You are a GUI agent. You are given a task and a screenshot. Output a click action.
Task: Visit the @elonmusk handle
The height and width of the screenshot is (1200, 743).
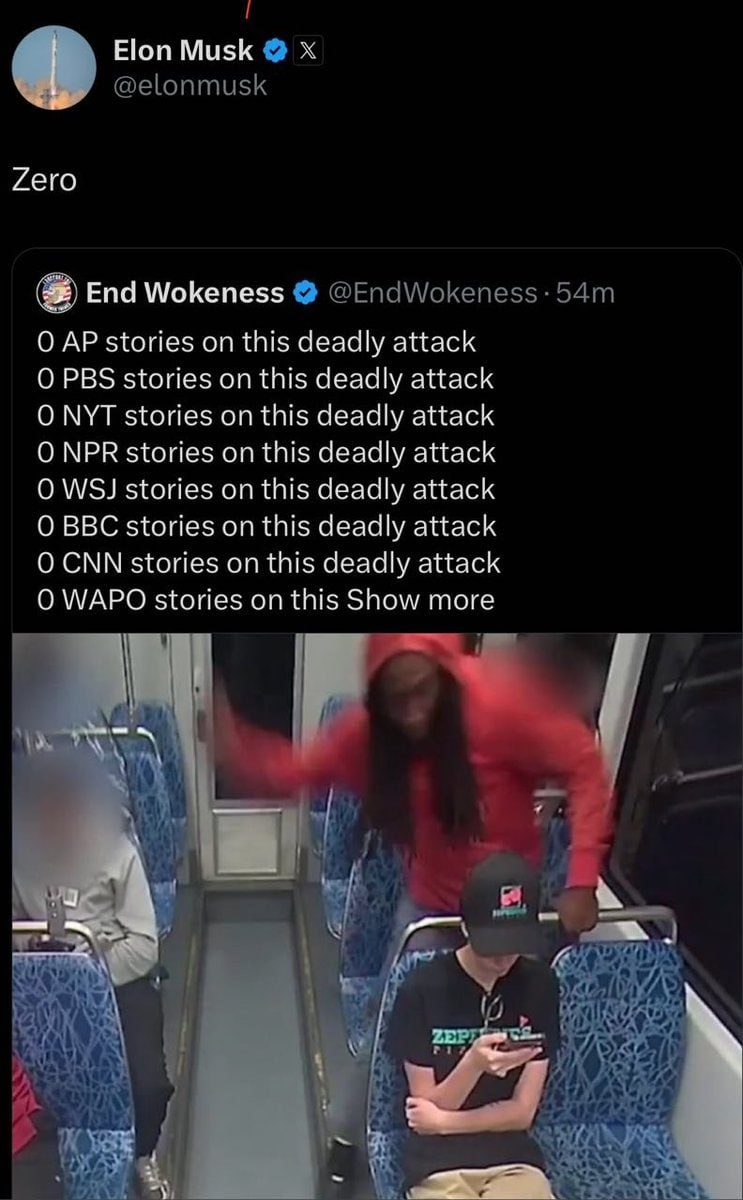[x=190, y=86]
